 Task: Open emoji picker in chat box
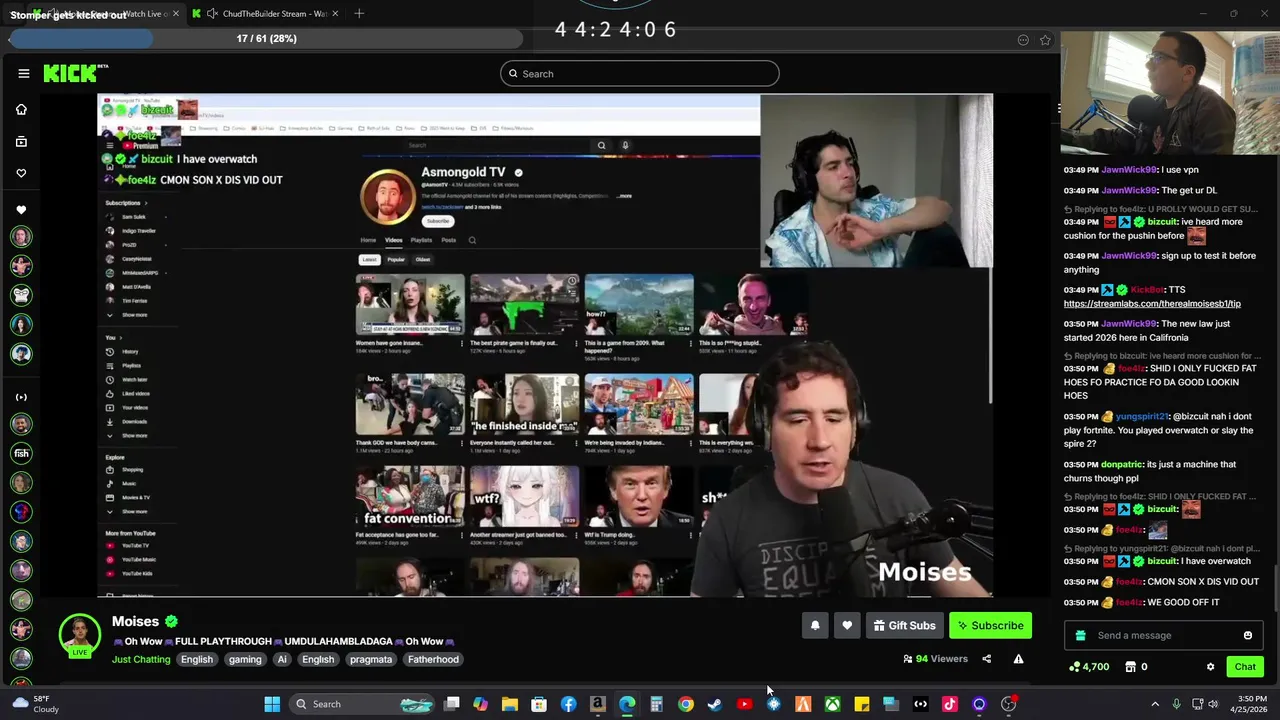[x=1247, y=635]
